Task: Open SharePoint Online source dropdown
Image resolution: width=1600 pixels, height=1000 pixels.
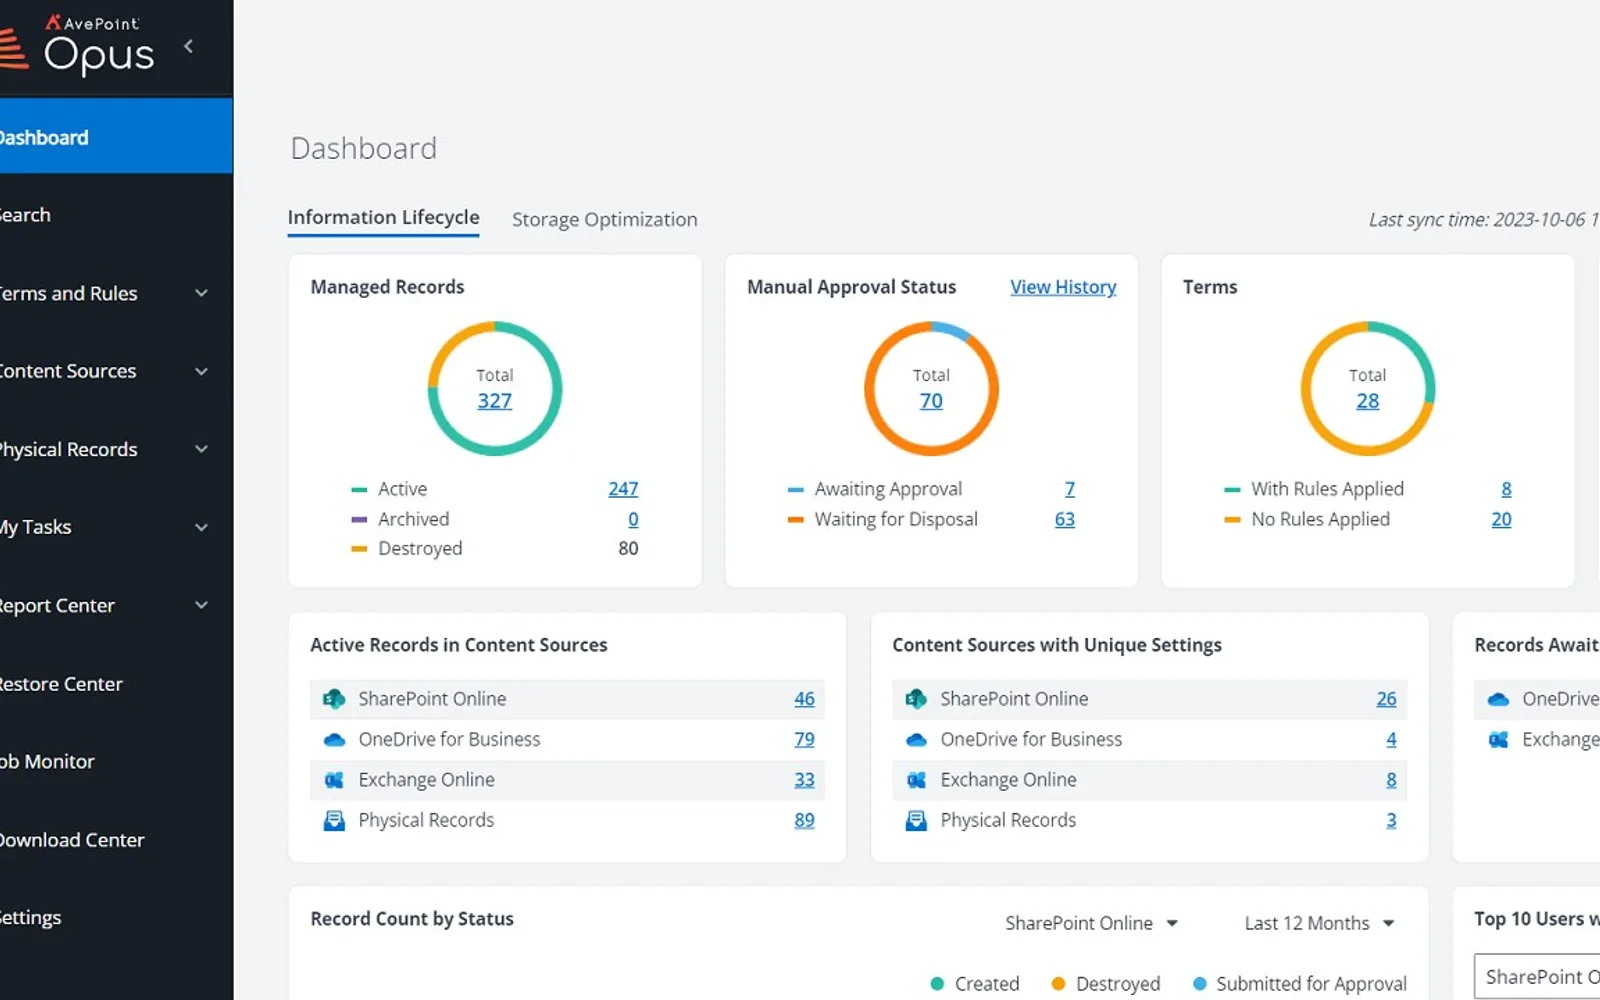Action: point(1091,923)
